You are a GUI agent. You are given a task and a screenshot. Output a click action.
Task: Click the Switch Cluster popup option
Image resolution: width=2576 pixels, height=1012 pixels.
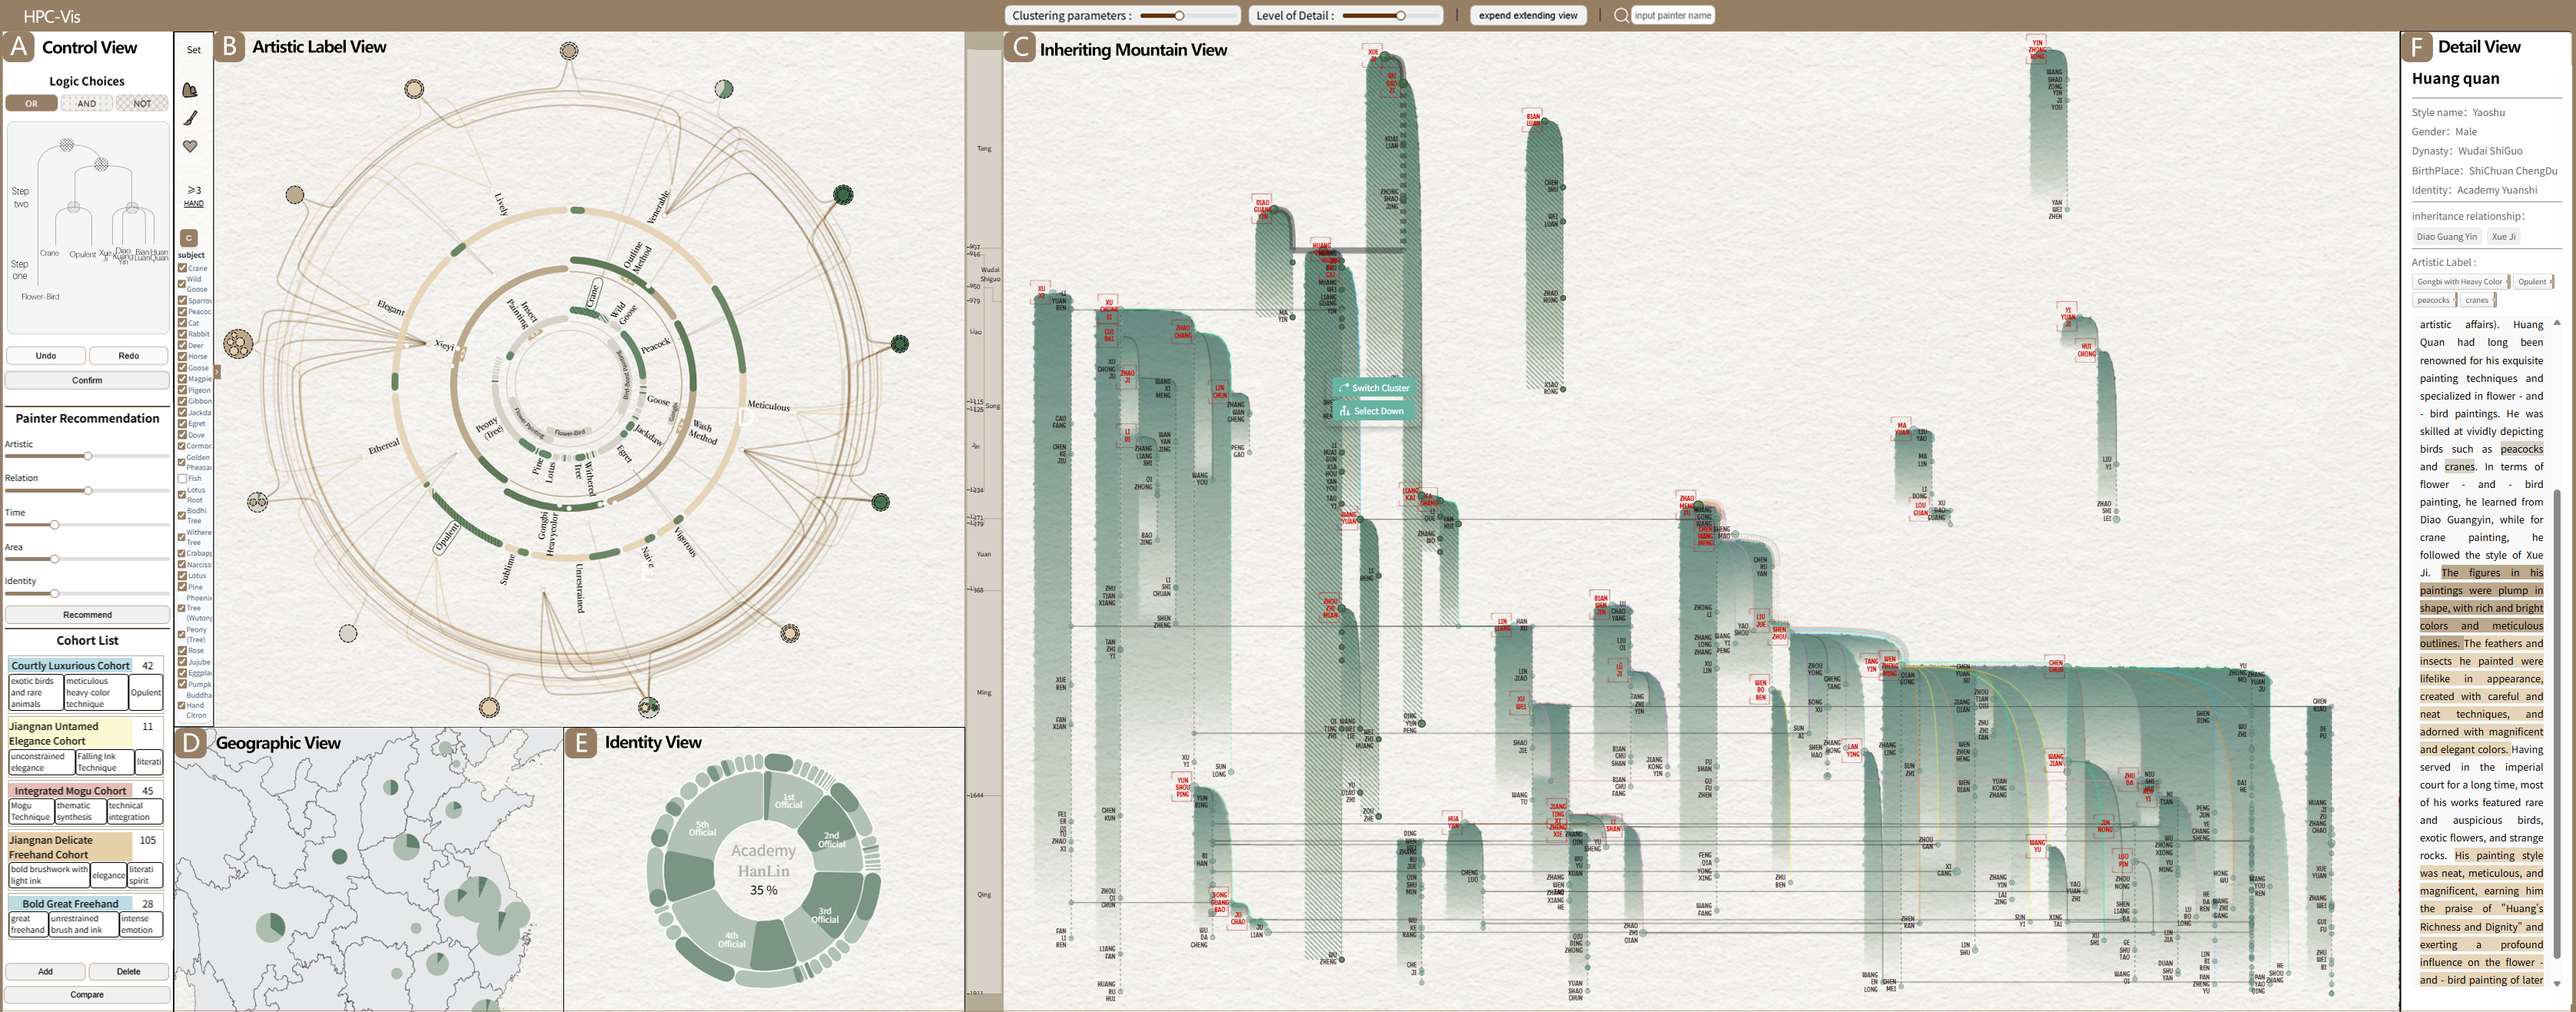pos(1374,388)
